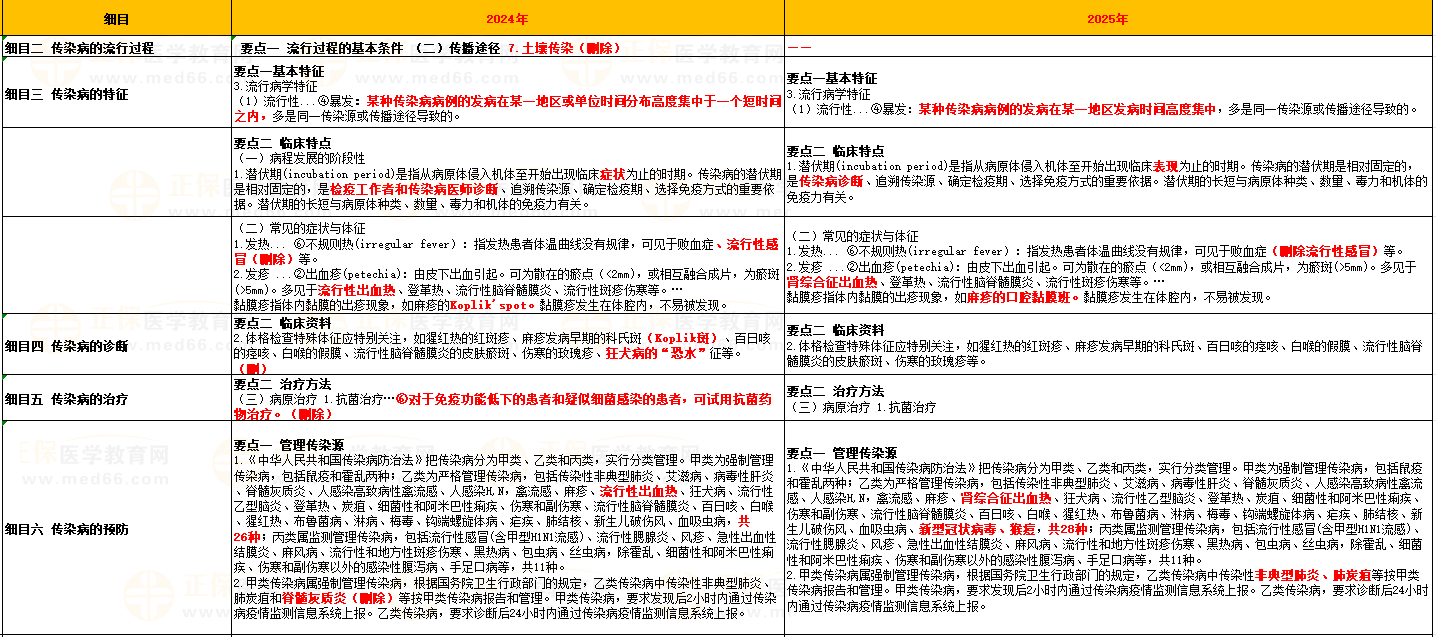The width and height of the screenshot is (1436, 637).
Task: Select the 2025年 column header
Action: (1108, 19)
